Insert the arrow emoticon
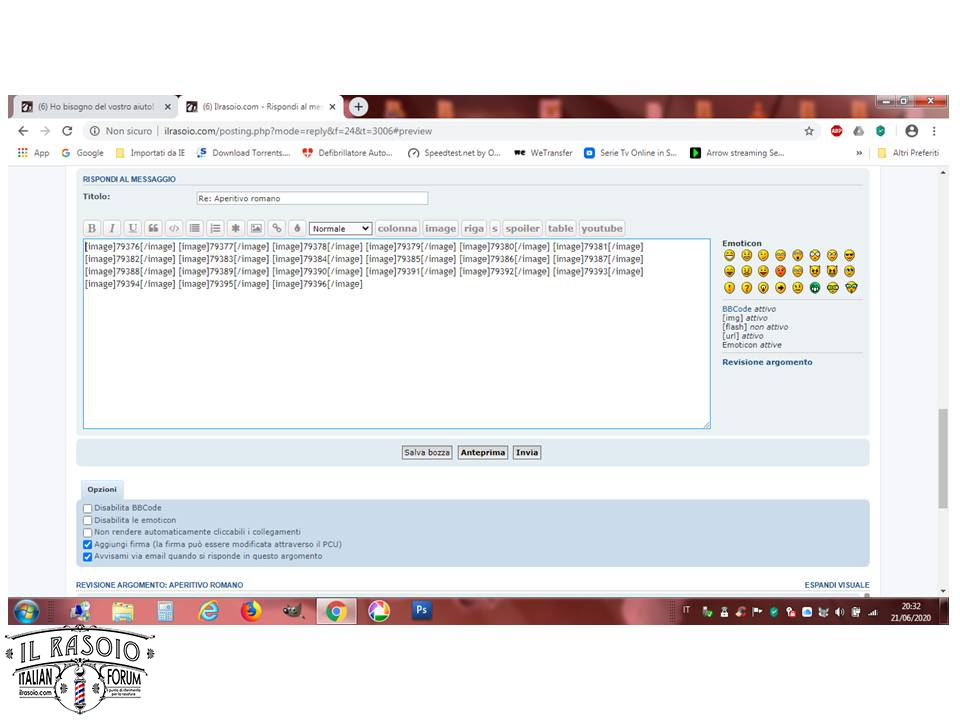Viewport: 960px width, 720px height. 781,288
